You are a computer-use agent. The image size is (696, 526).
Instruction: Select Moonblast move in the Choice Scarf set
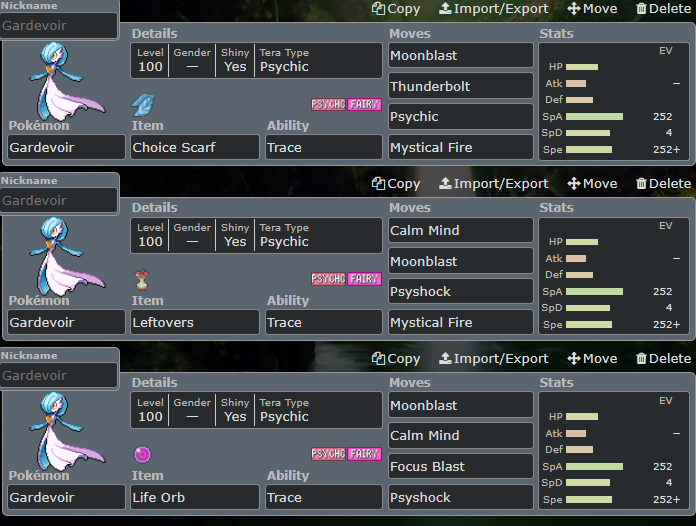tap(461, 55)
